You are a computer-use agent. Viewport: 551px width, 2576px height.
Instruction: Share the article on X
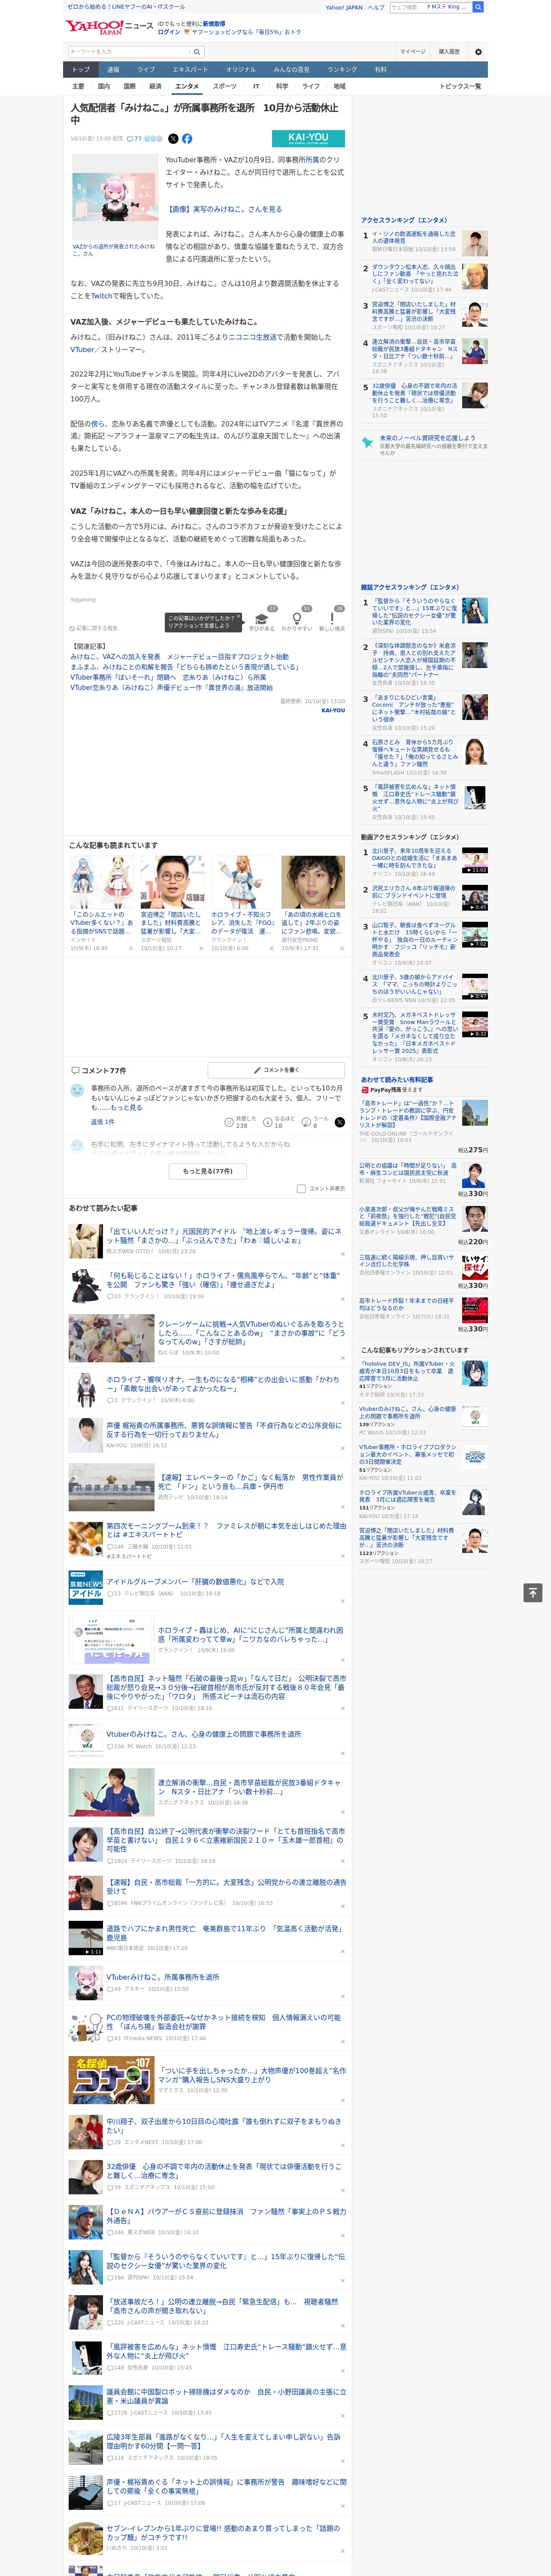tap(173, 139)
